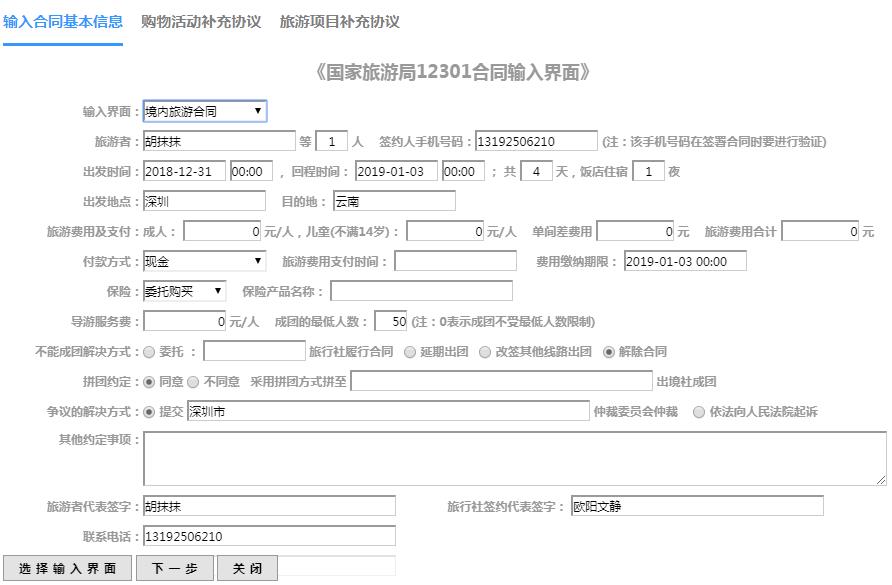Screen dimensions: 892x585
Task: Select 同意 for 拼团约定
Action: (149, 382)
